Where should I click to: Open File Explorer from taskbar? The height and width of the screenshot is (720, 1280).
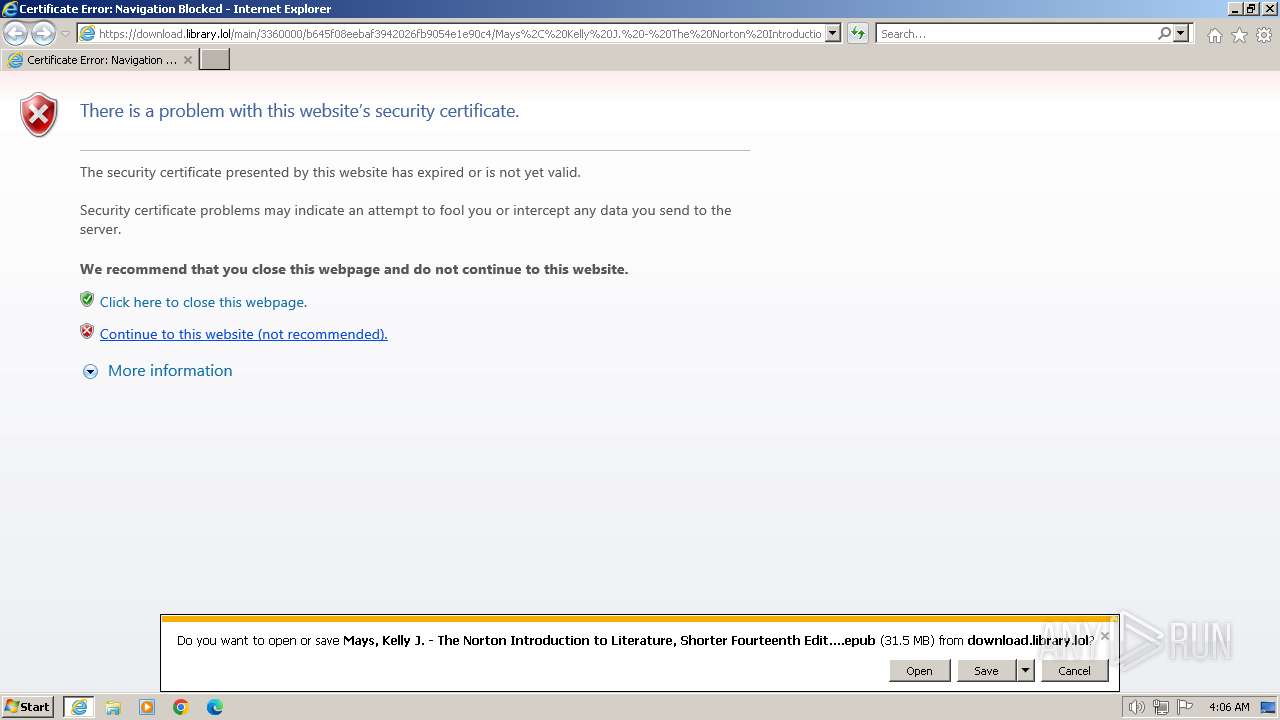point(113,707)
